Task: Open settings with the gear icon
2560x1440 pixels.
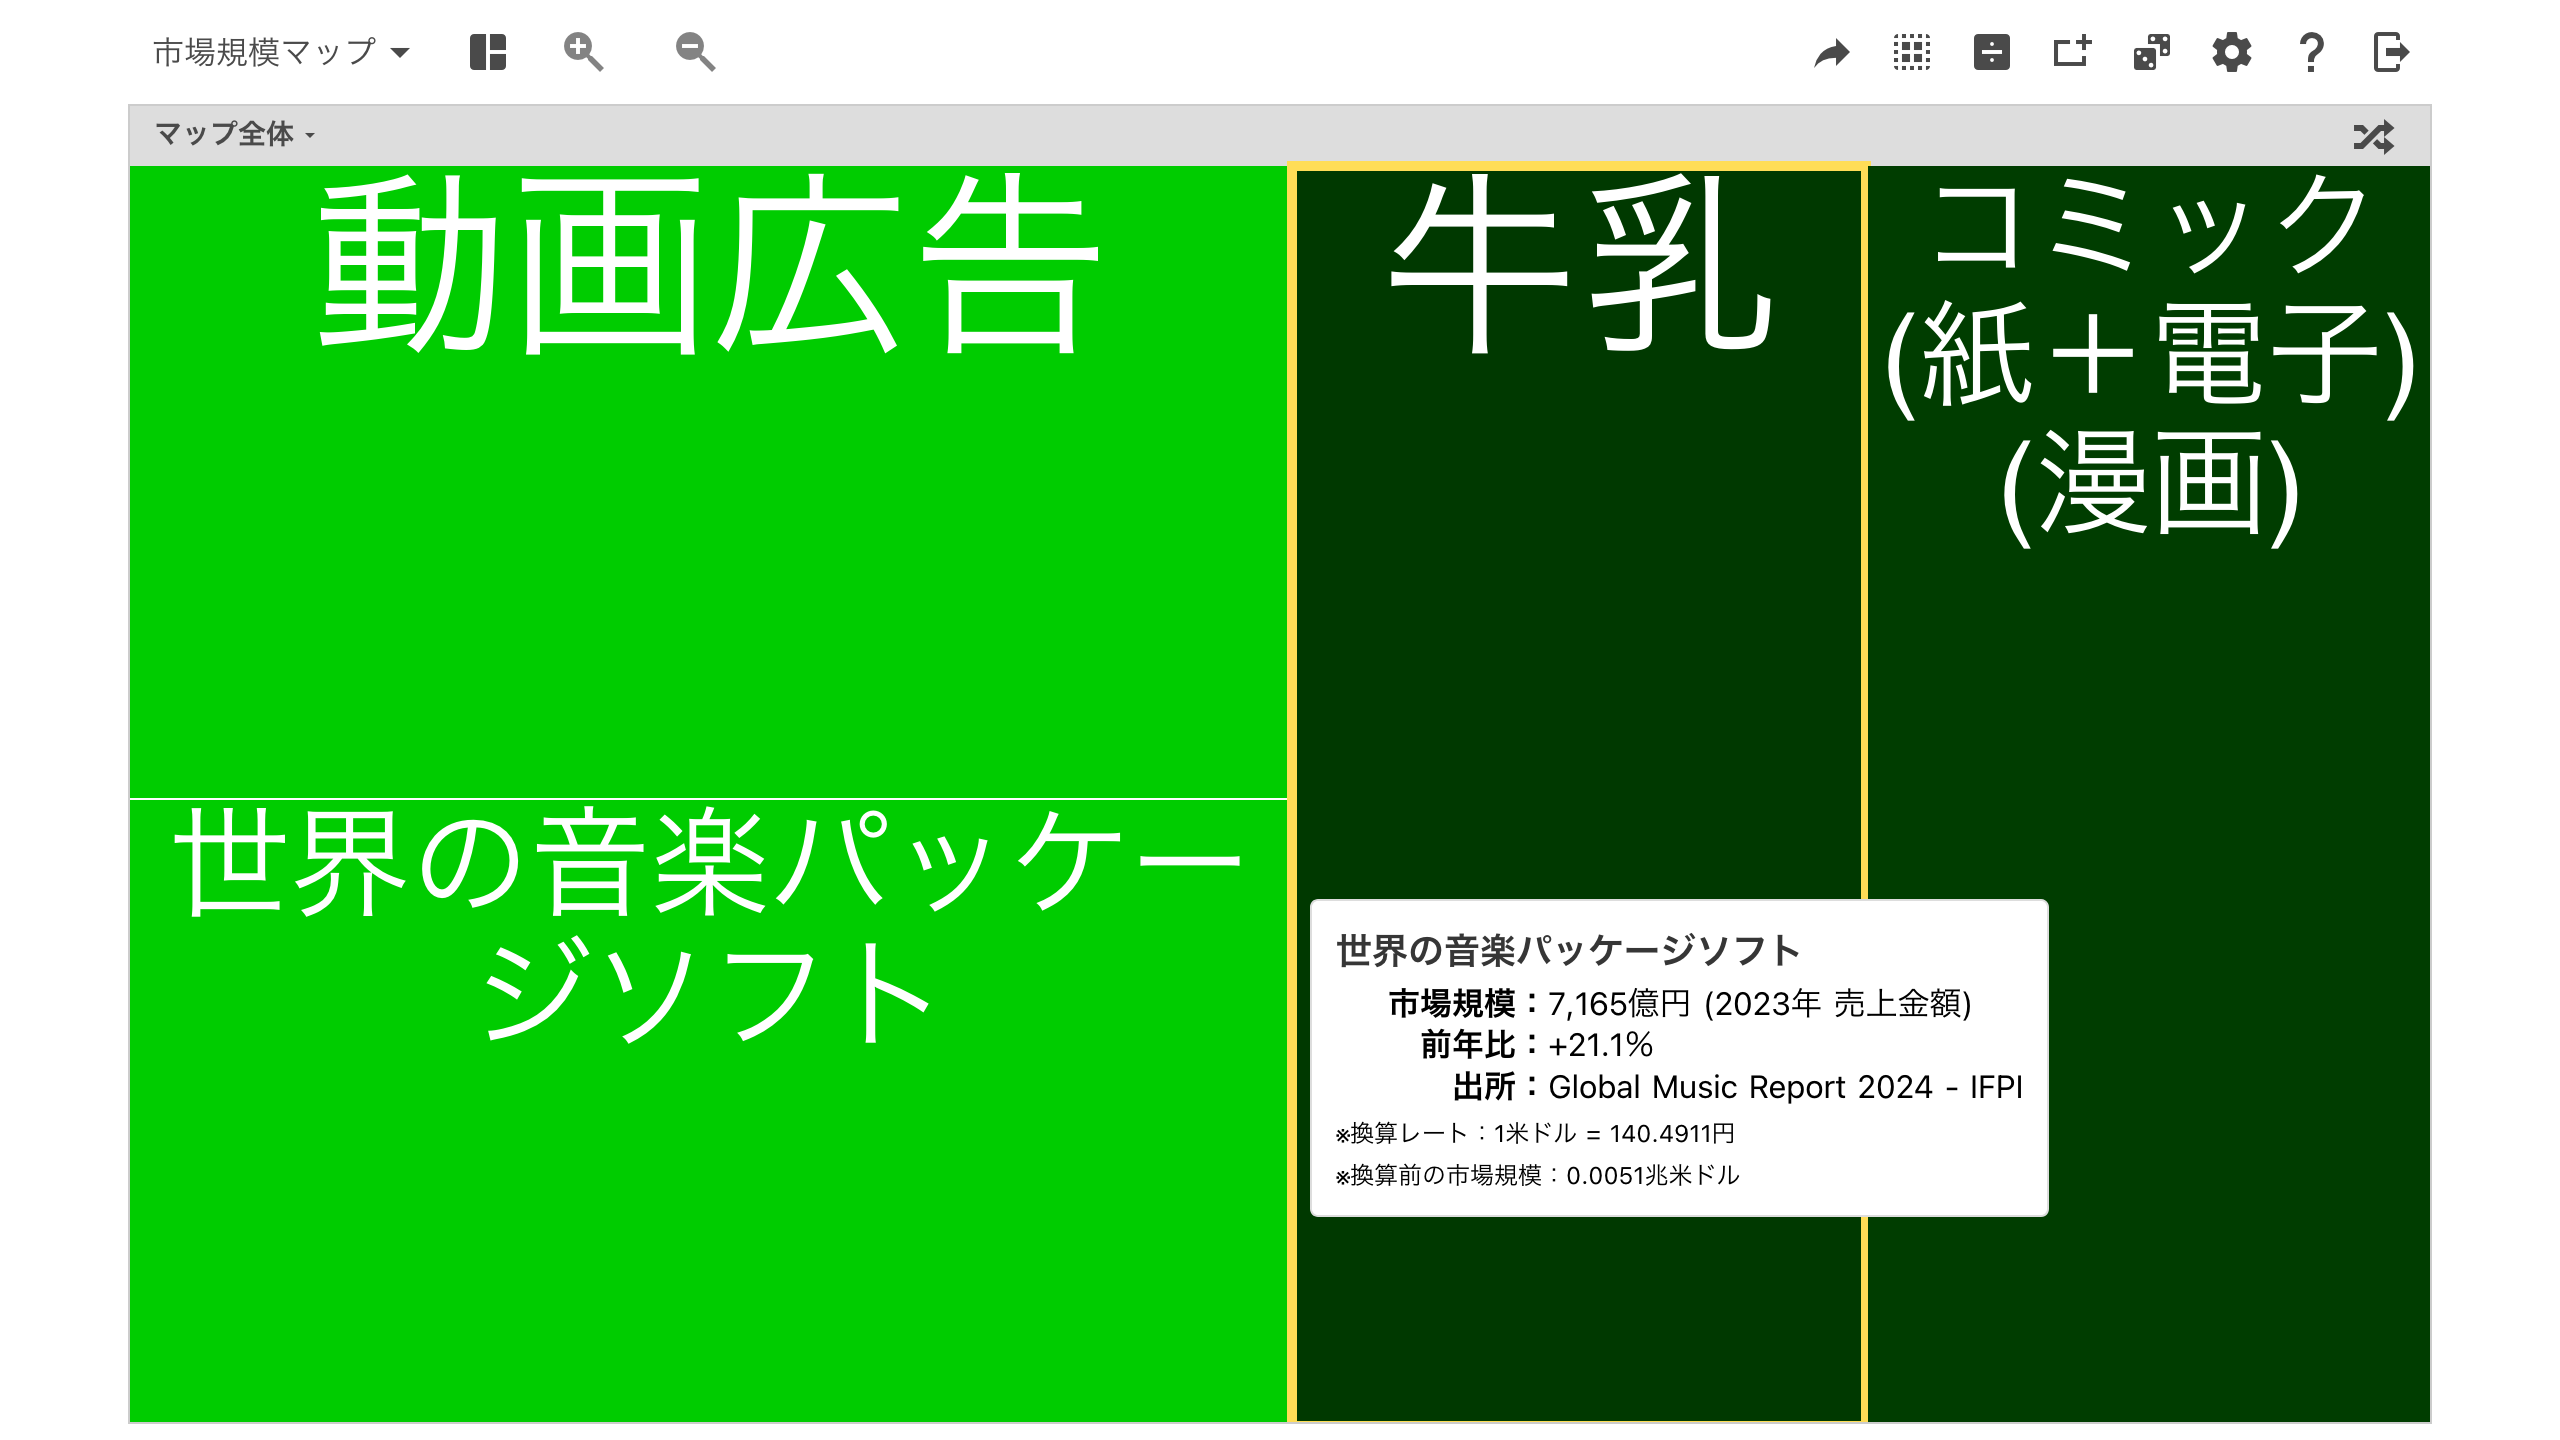Action: [2232, 52]
